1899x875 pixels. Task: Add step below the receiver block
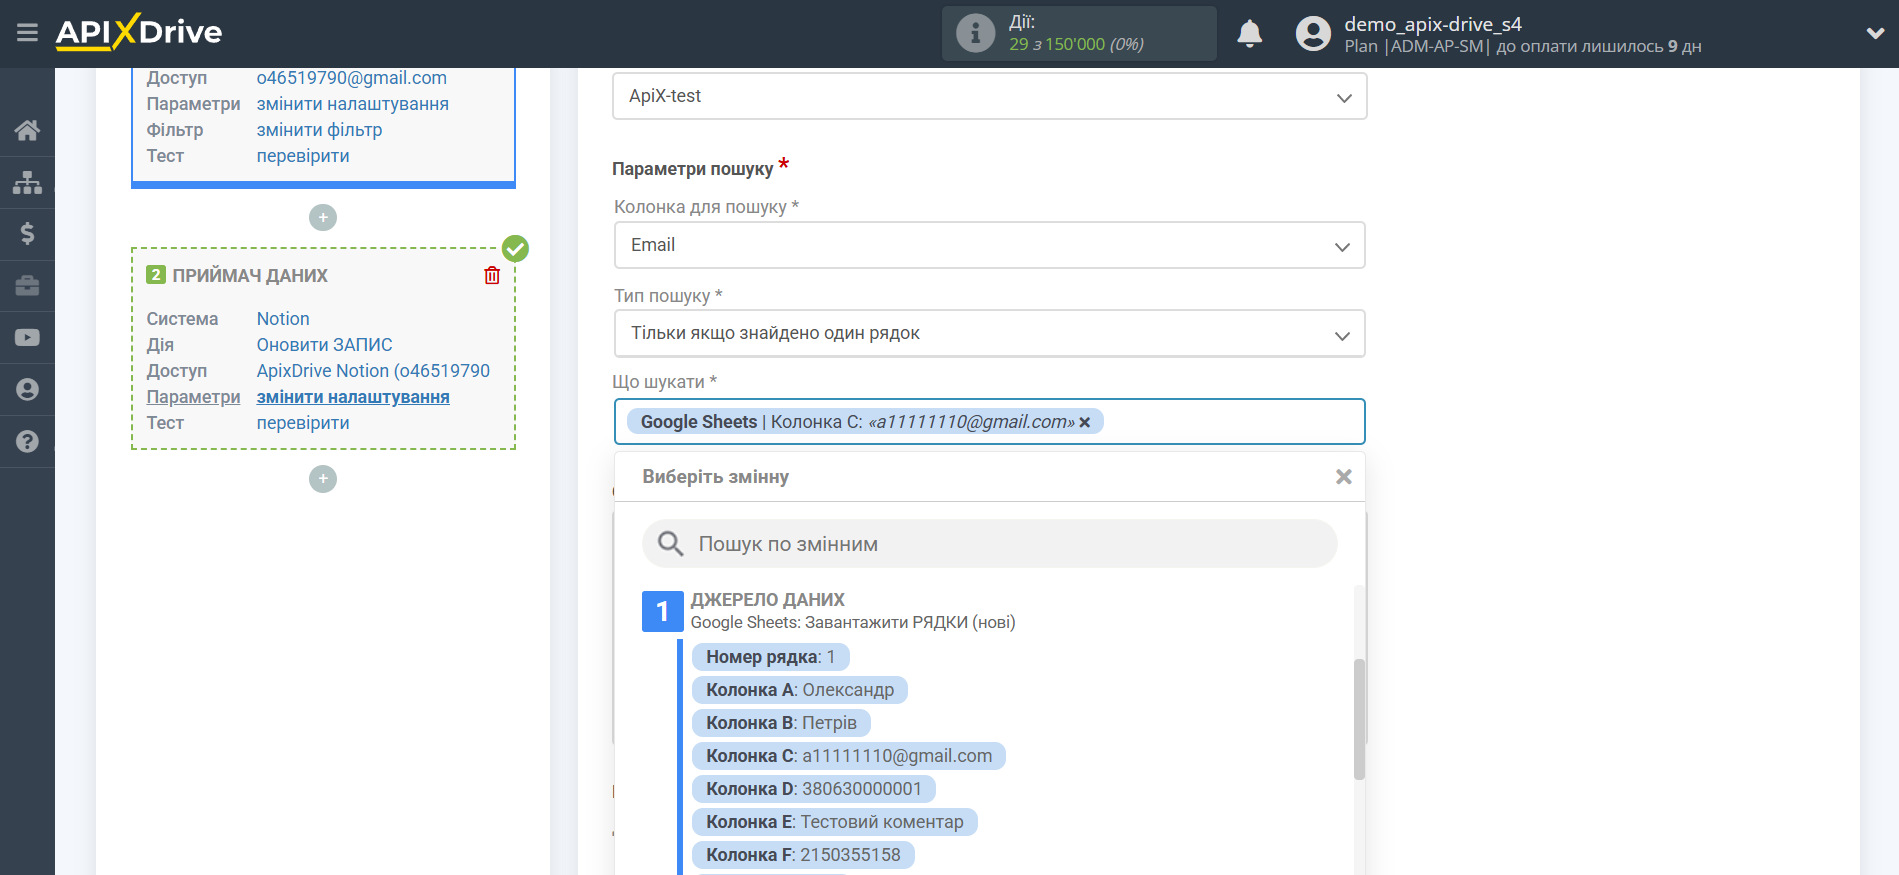point(323,479)
